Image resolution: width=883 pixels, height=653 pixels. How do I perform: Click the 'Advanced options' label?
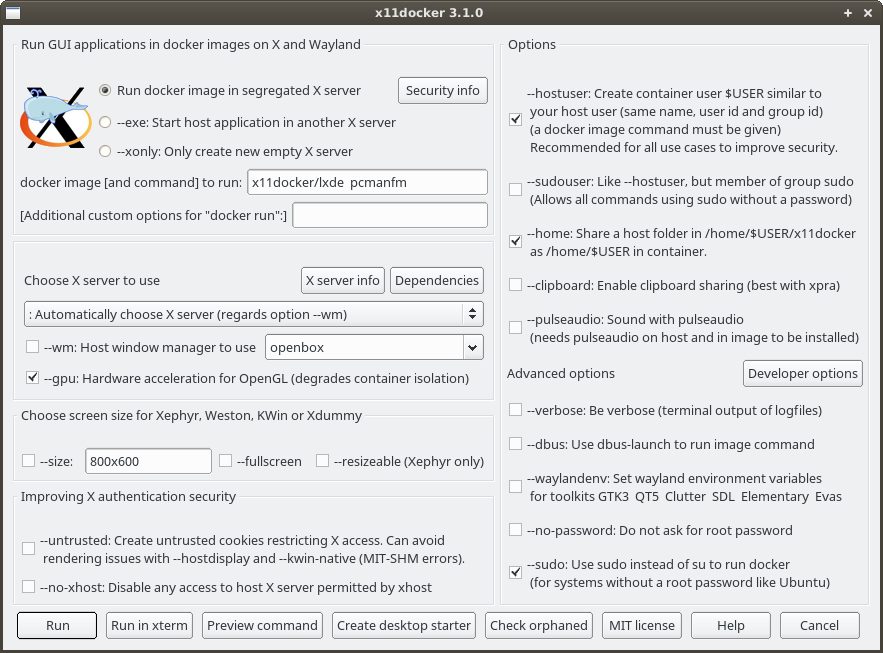(561, 373)
